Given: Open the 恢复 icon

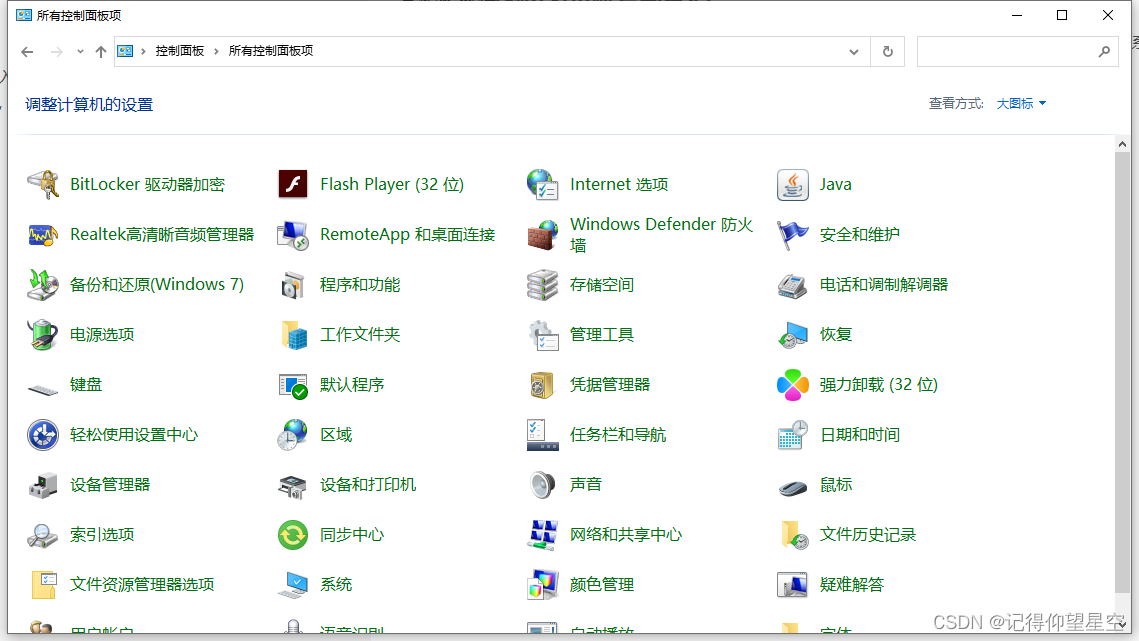Looking at the screenshot, I should click(793, 335).
